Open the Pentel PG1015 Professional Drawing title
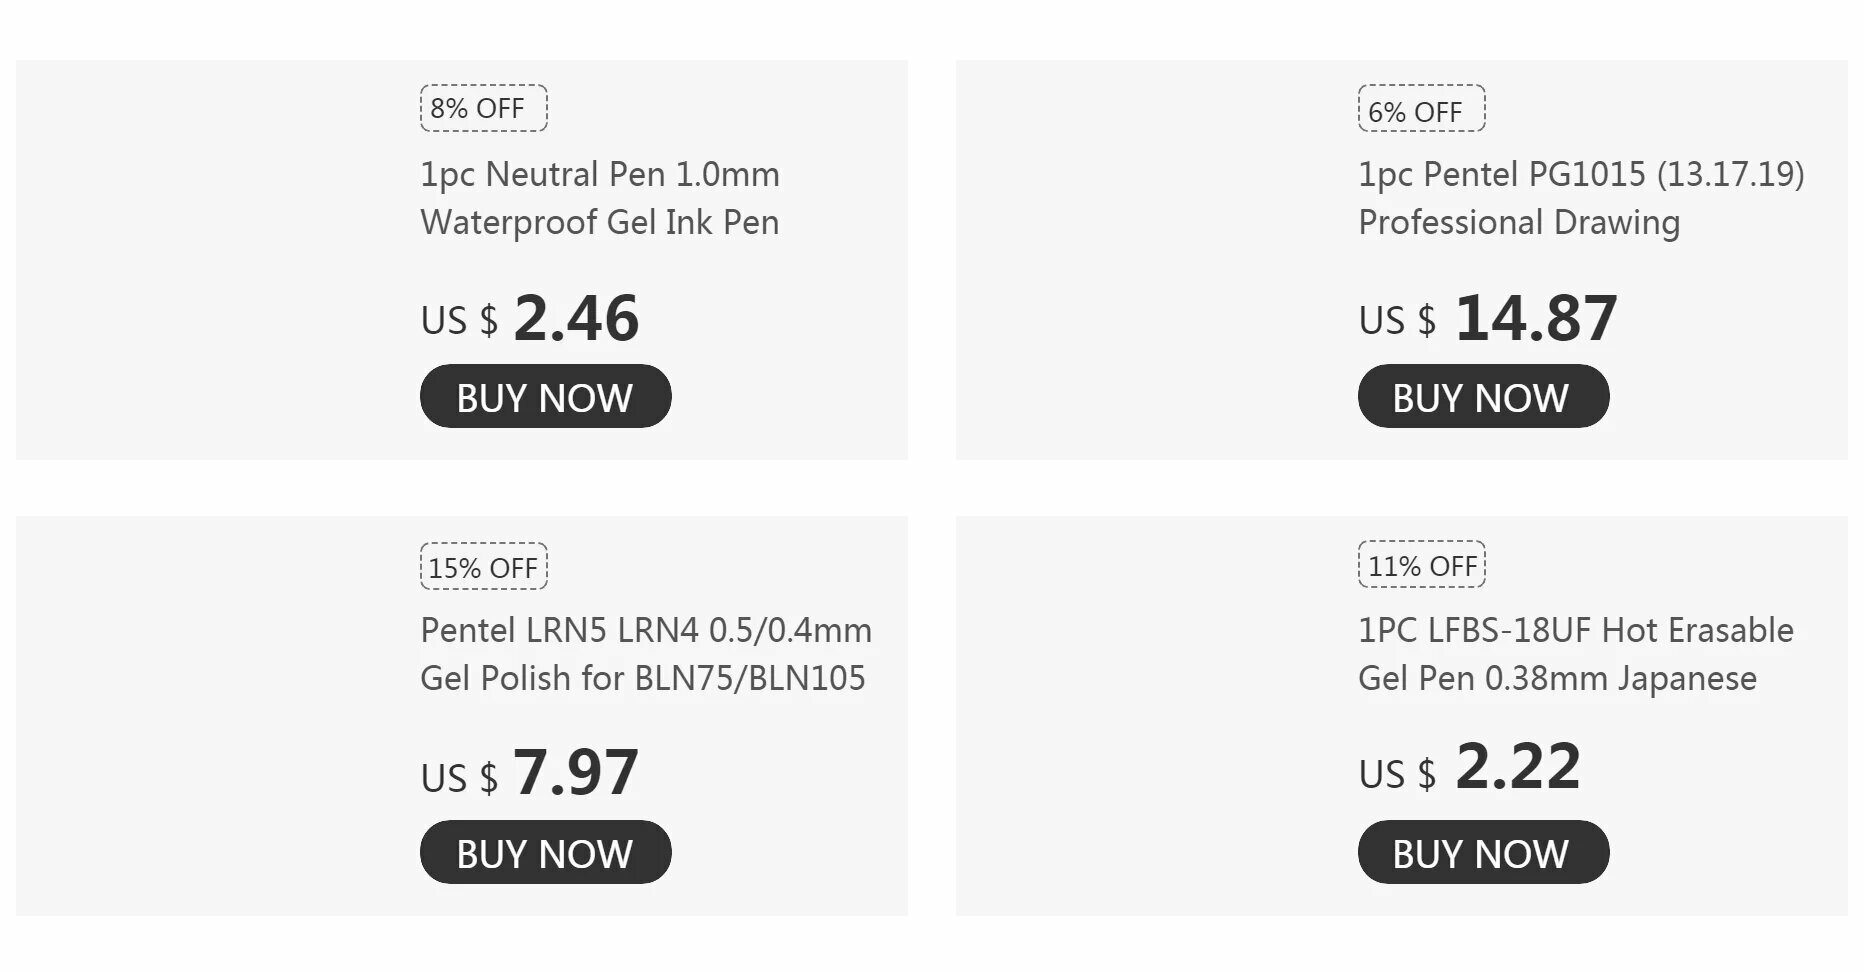1864x972 pixels. (1581, 198)
